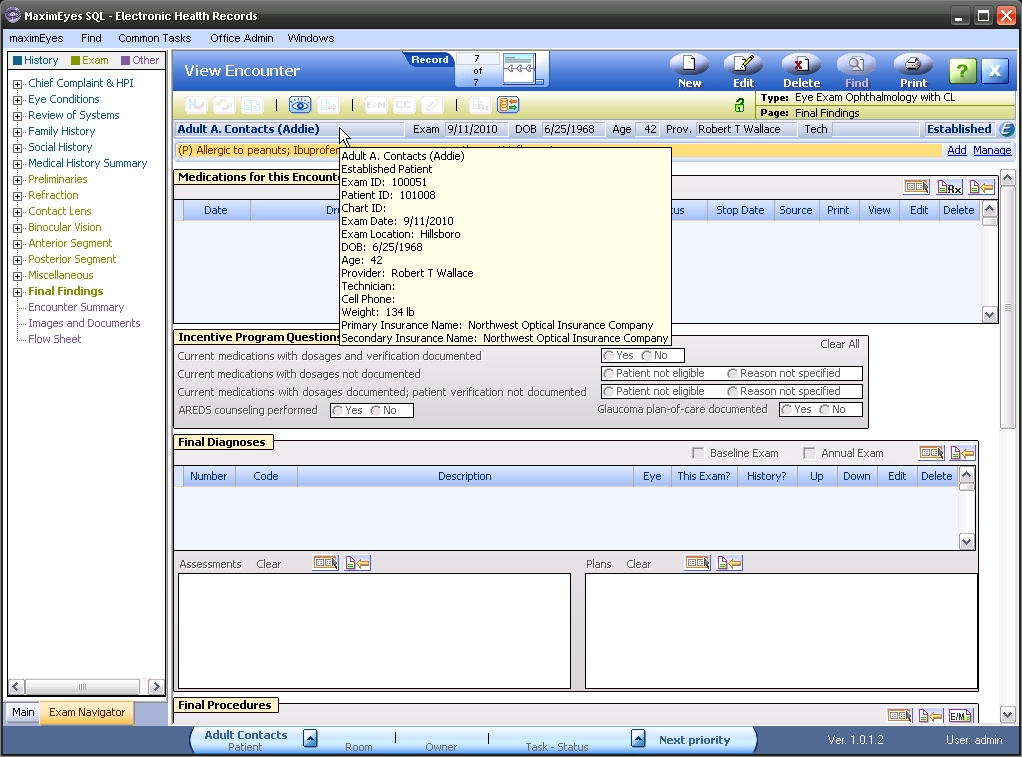The width and height of the screenshot is (1022, 757).
Task: Select Yes for AREDS counseling performed
Action: pyautogui.click(x=338, y=410)
